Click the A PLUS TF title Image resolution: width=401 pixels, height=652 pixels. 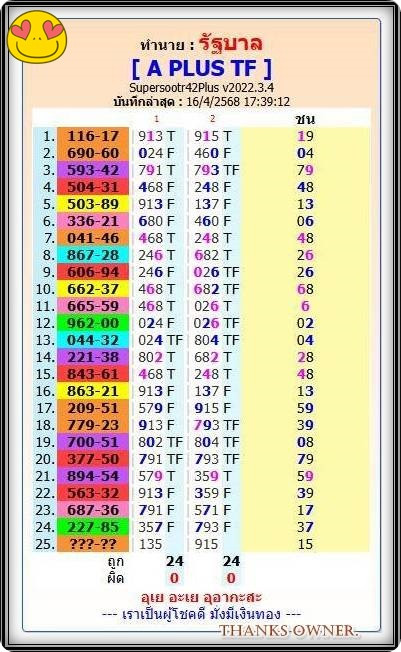(x=201, y=69)
